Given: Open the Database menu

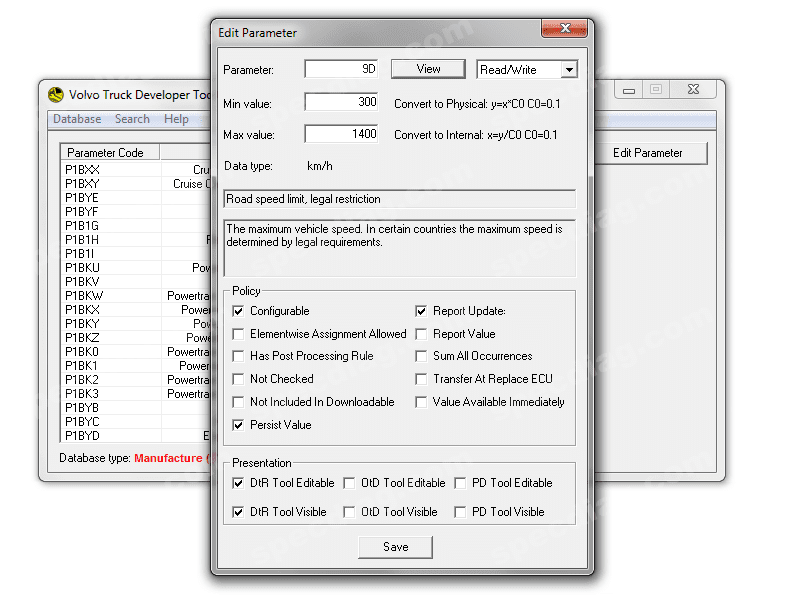Looking at the screenshot, I should coord(77,119).
